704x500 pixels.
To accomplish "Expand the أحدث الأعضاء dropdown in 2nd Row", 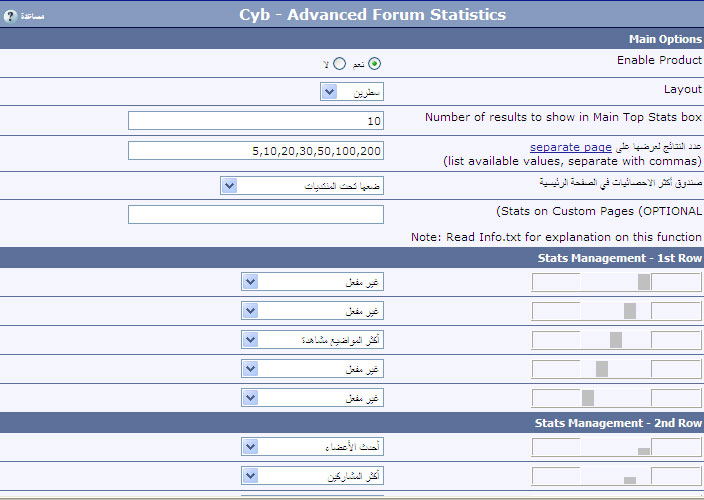I will click(250, 447).
